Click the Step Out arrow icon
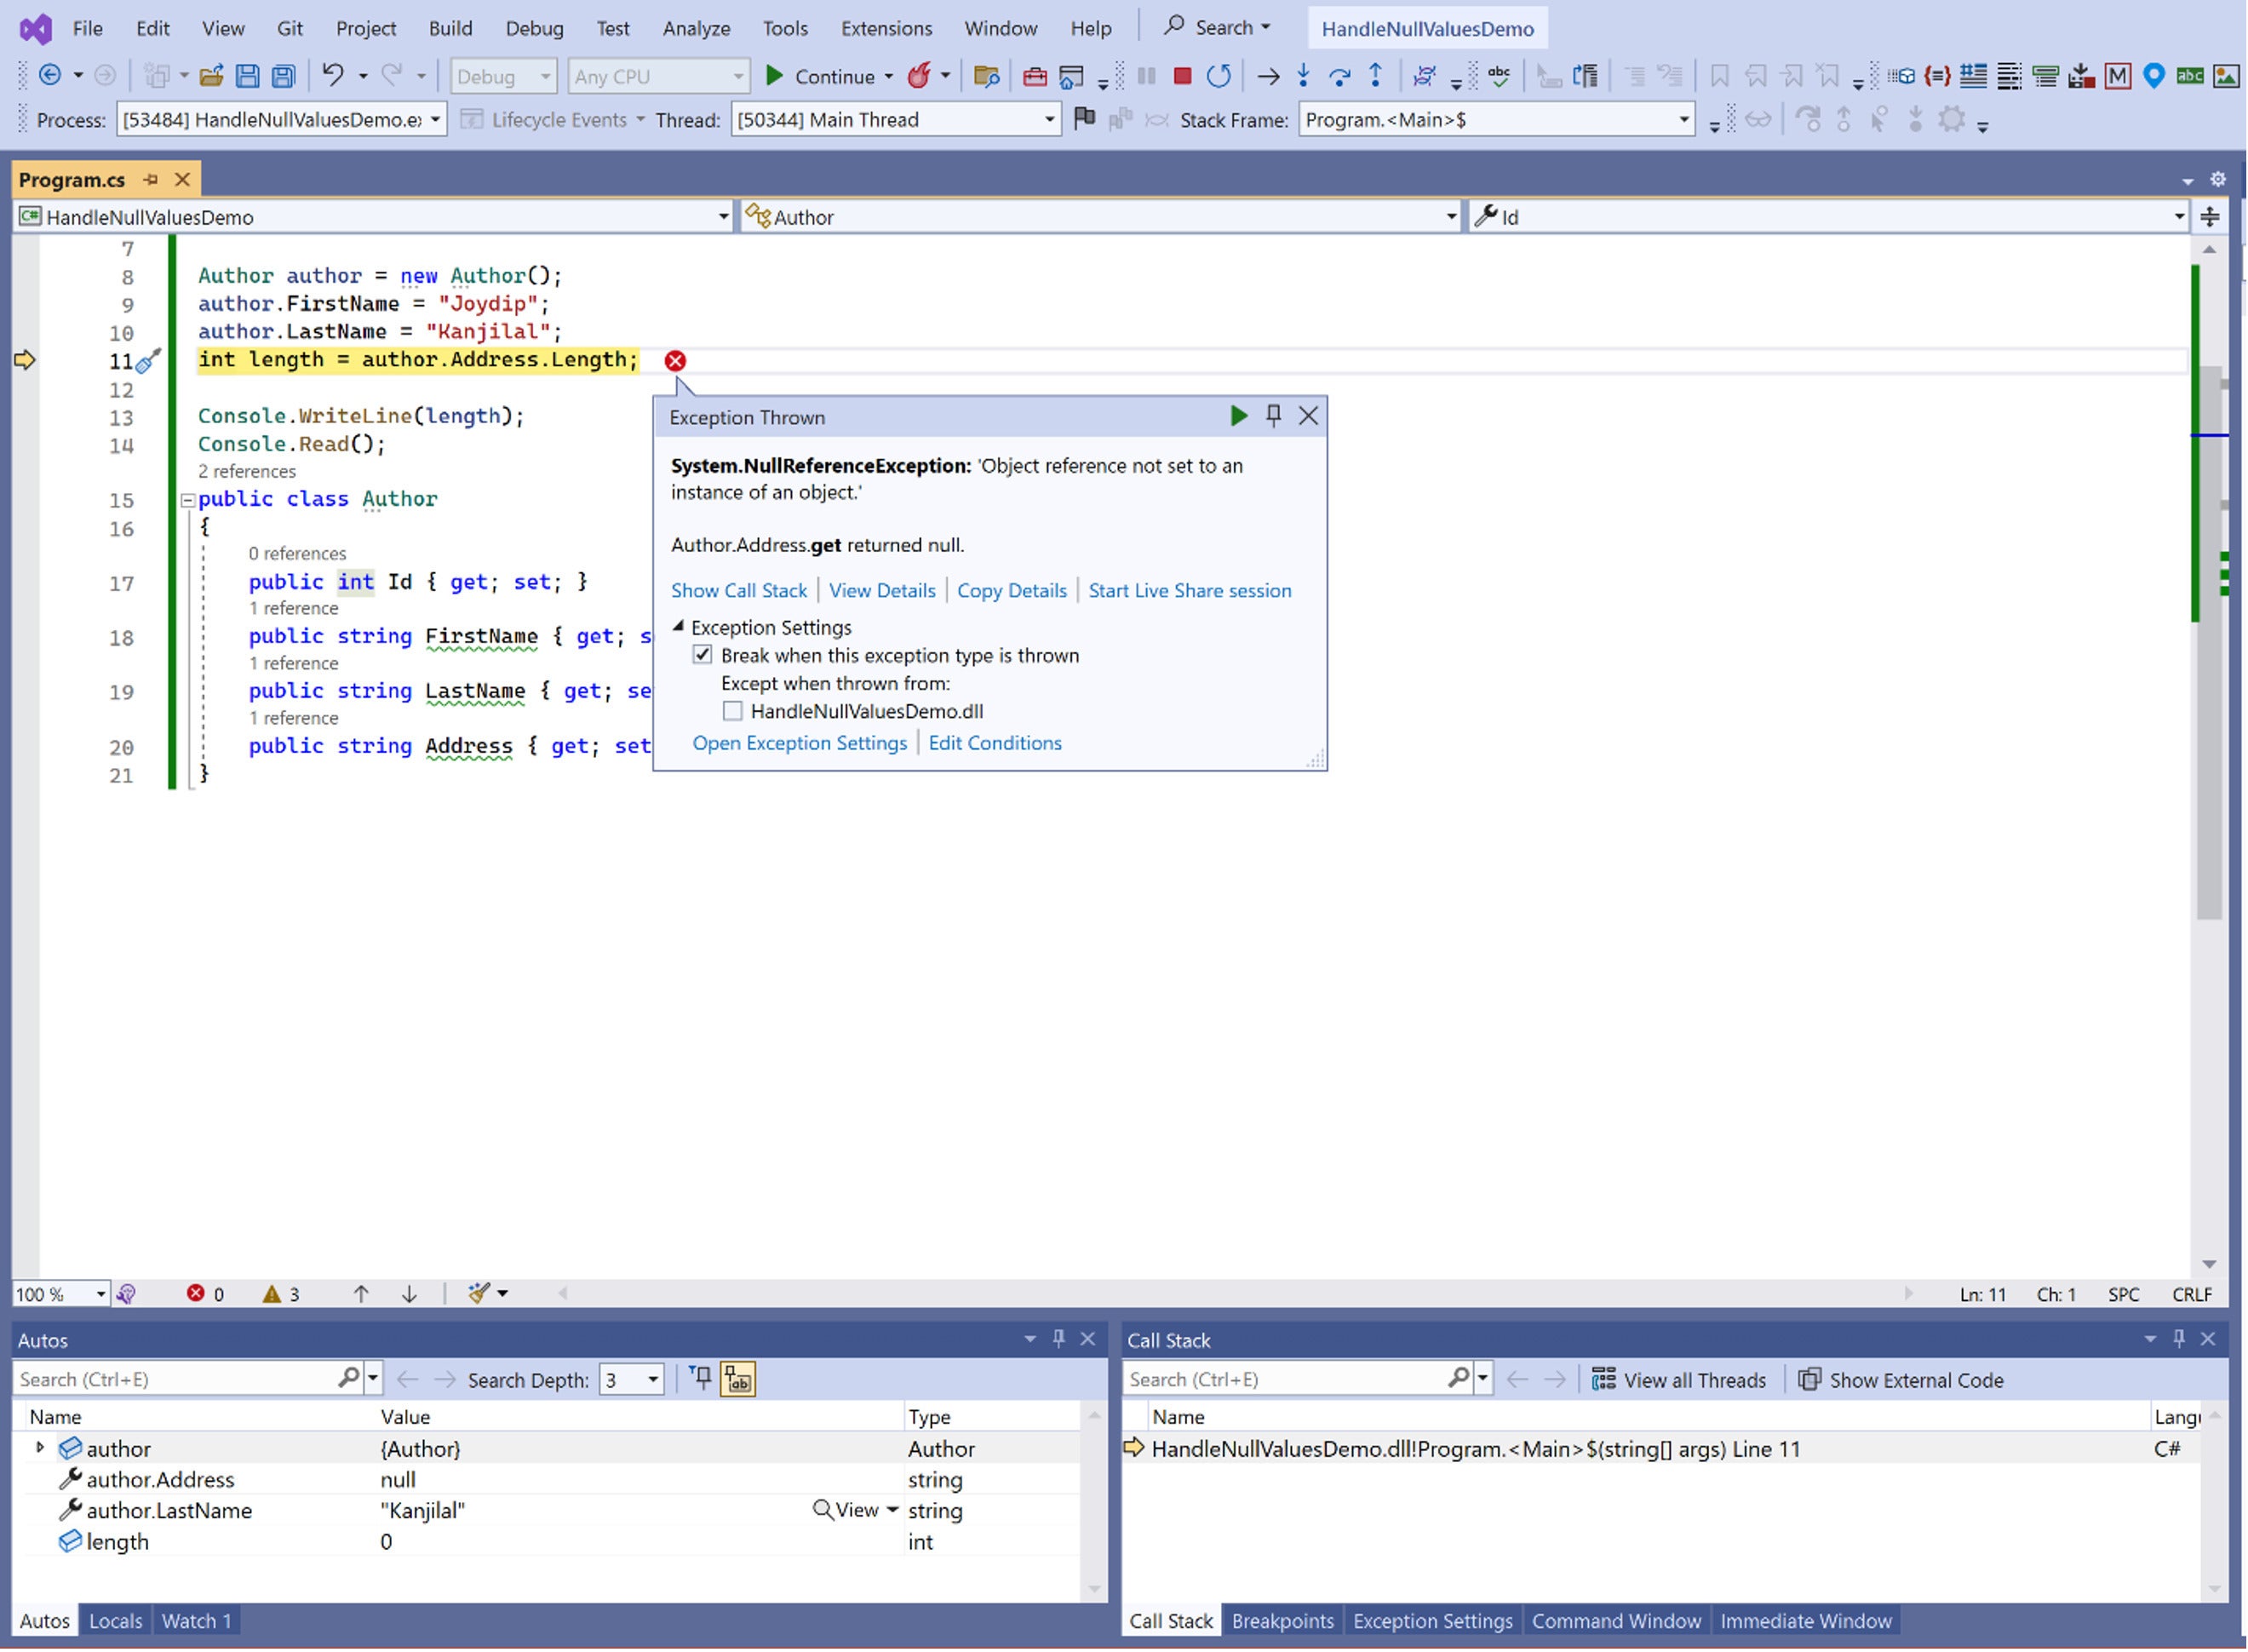Screen dimensions: 2248x1652 pyautogui.click(x=1376, y=76)
